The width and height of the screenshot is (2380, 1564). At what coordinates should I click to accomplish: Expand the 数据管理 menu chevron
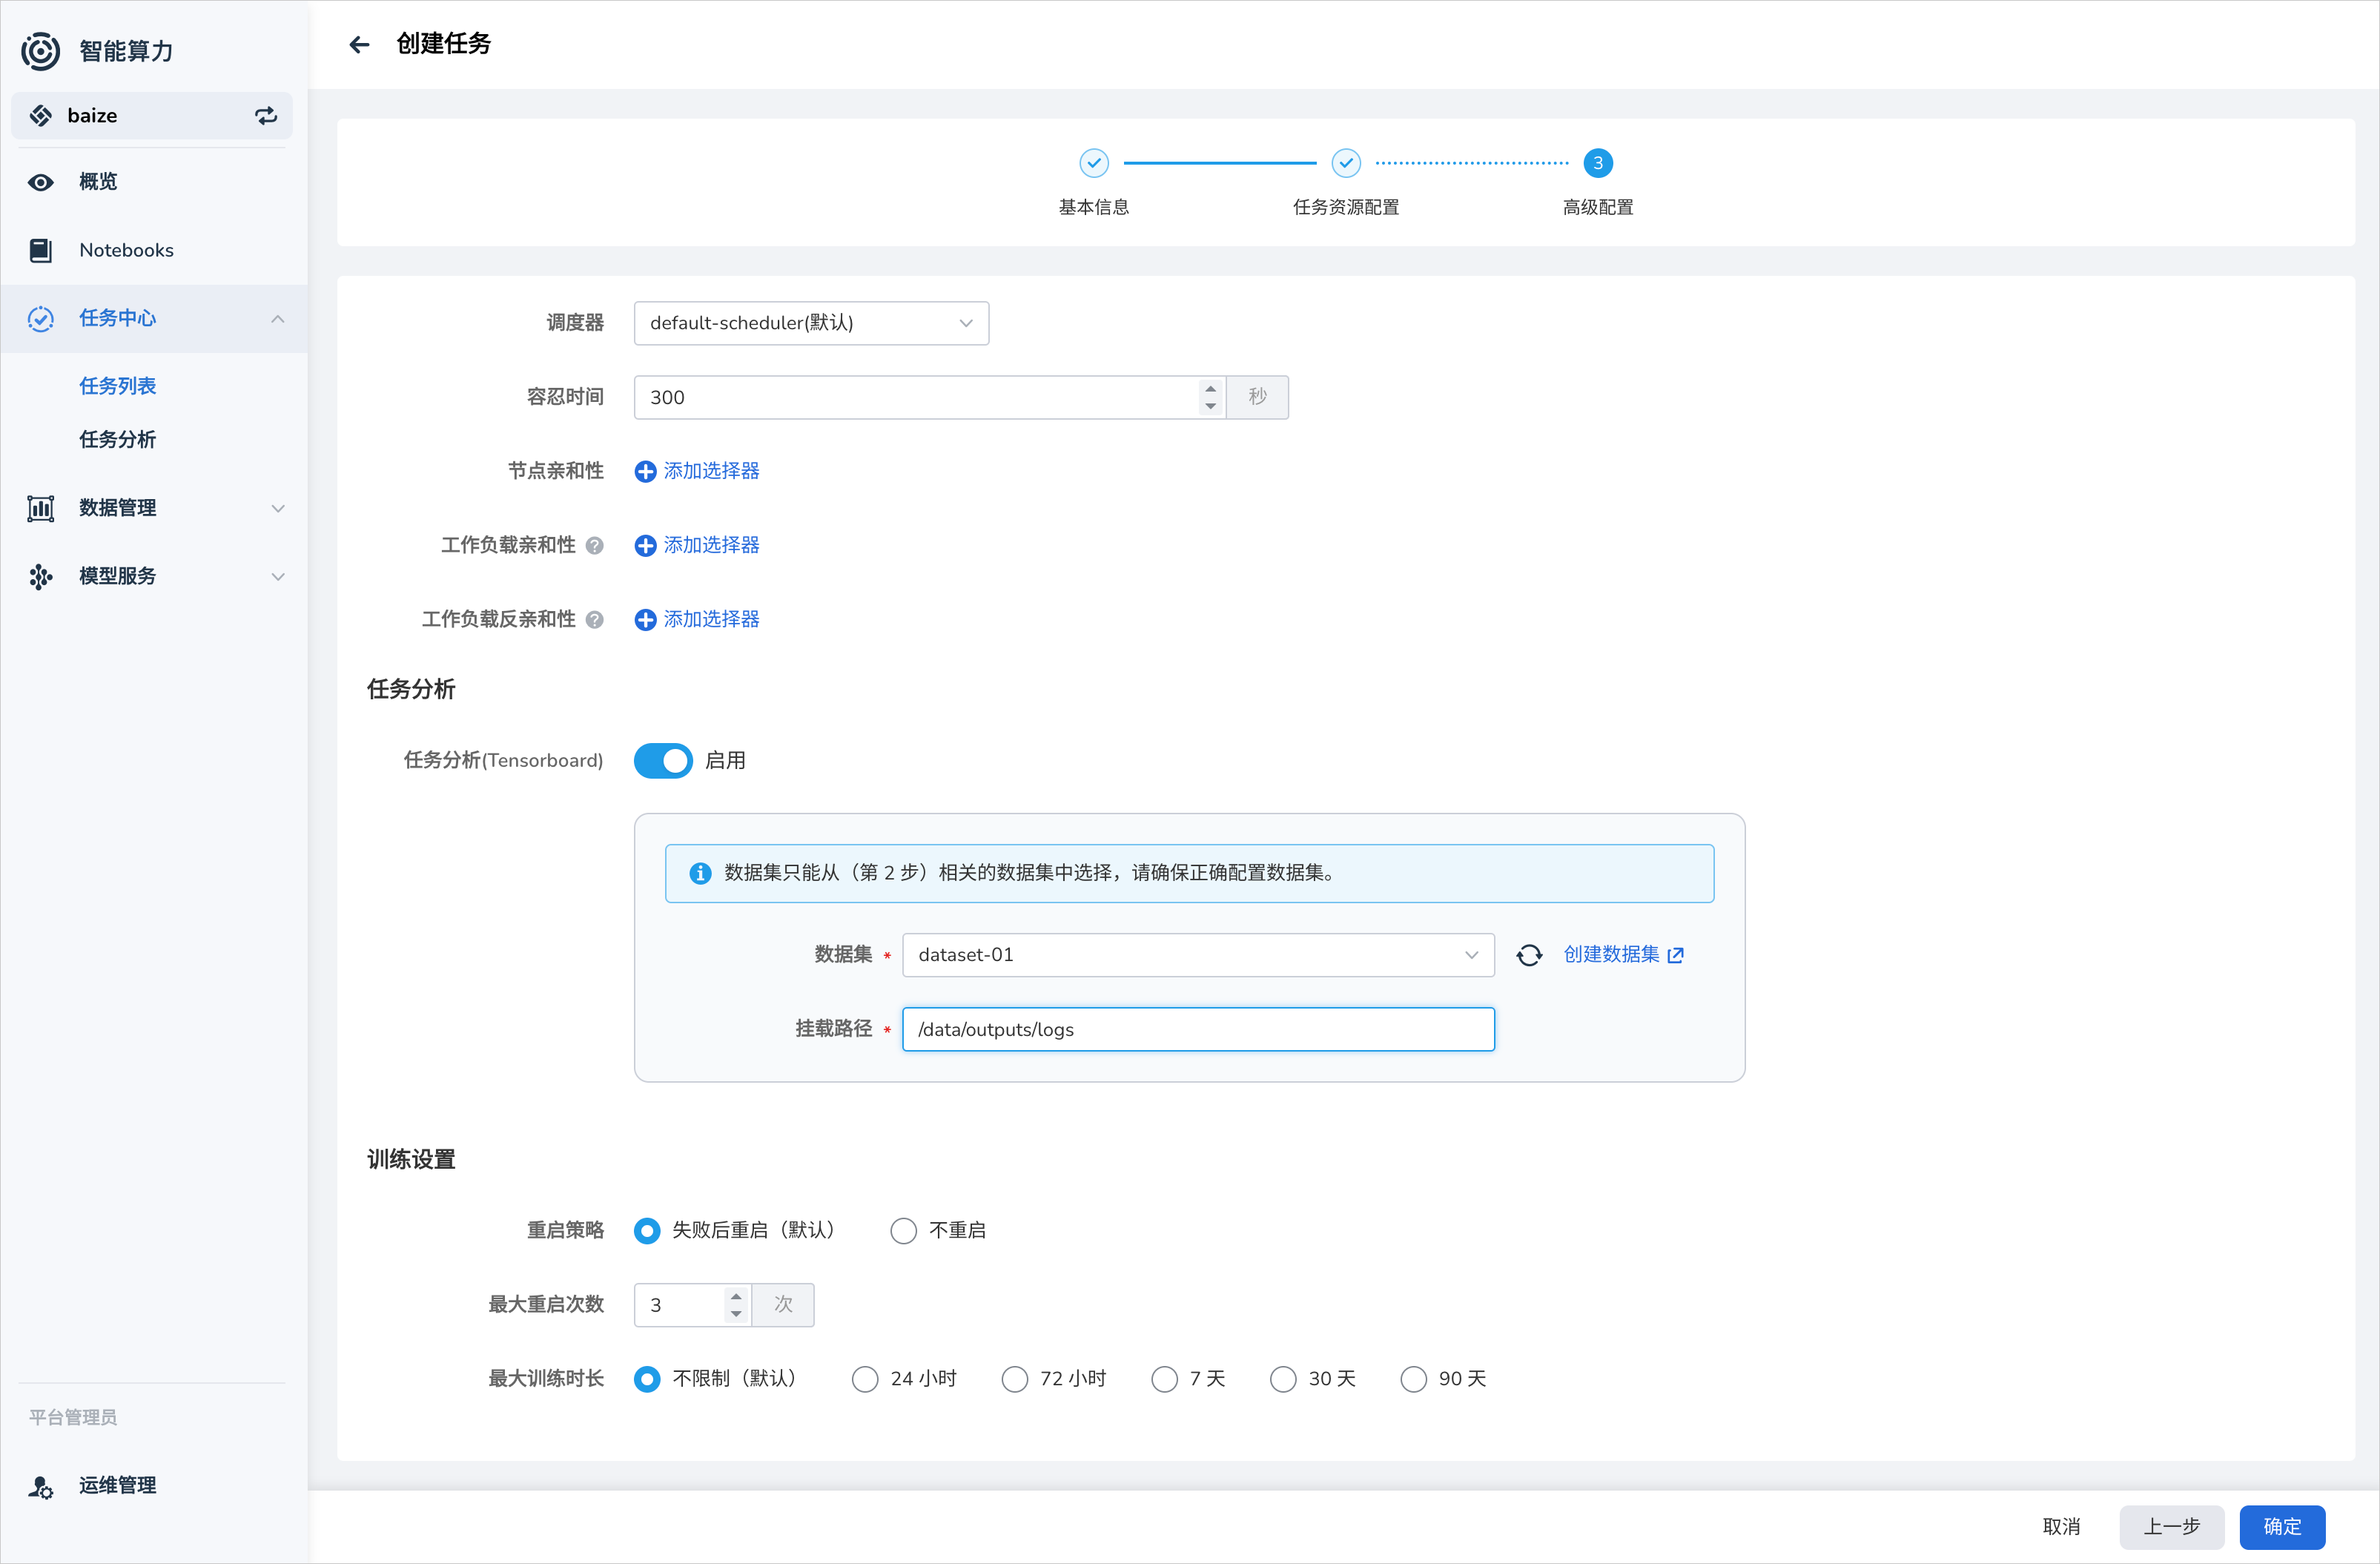click(x=278, y=508)
